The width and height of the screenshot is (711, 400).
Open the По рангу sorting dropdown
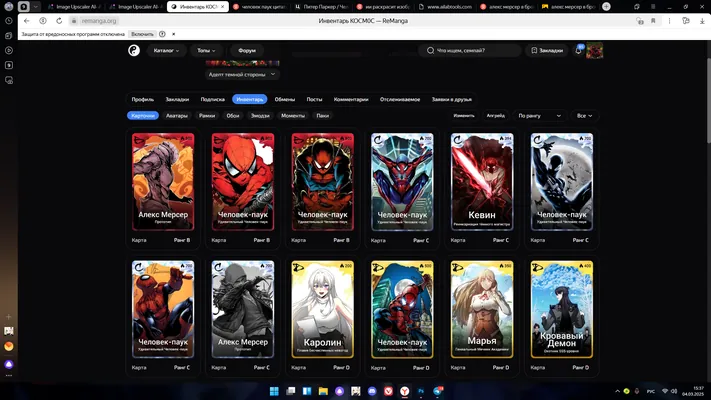[x=540, y=116]
